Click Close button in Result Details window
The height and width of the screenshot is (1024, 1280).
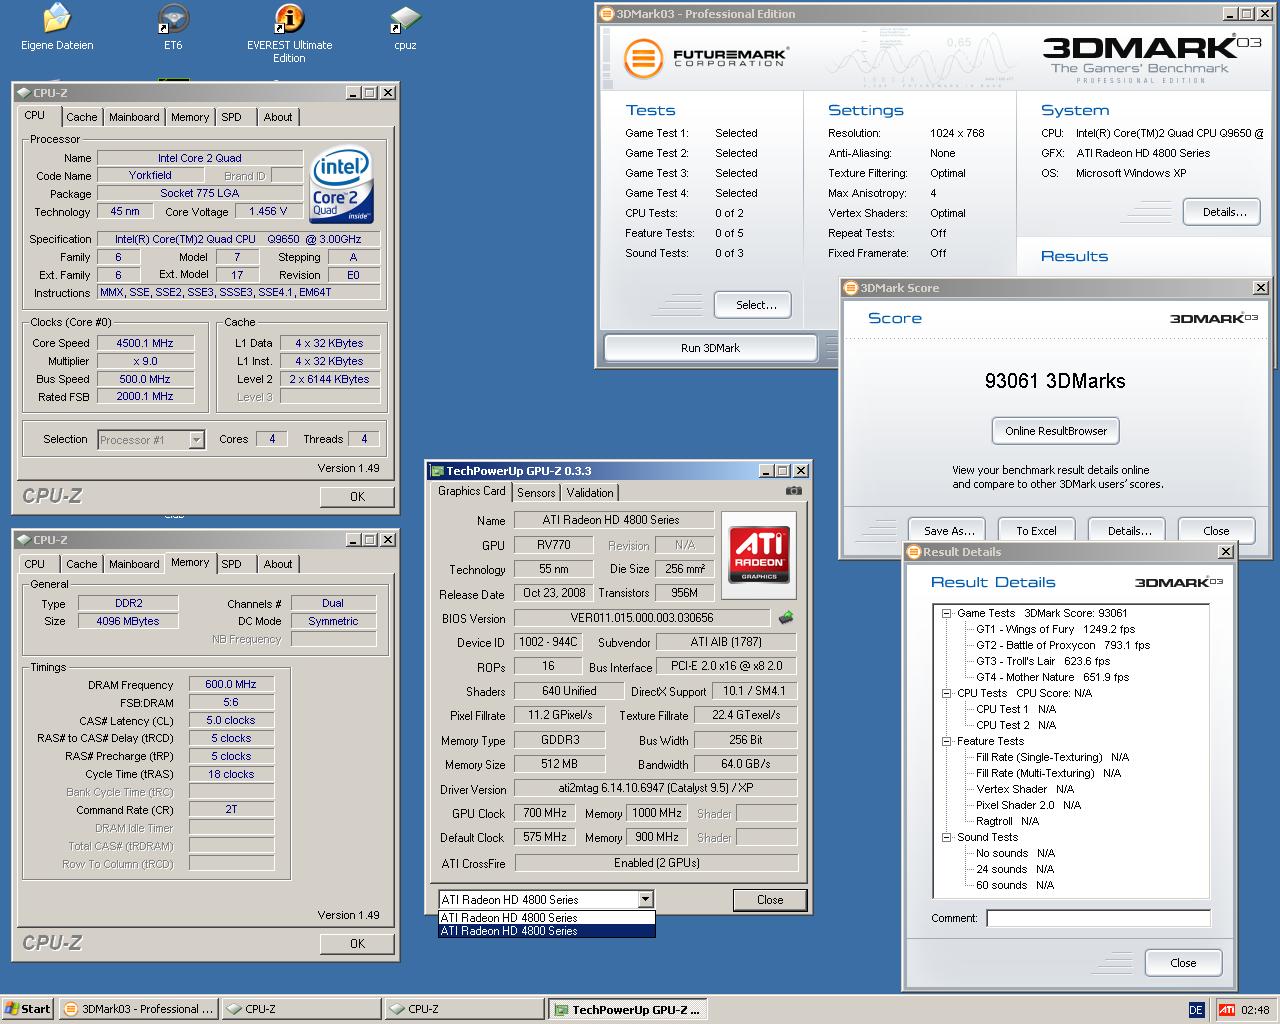[1183, 963]
